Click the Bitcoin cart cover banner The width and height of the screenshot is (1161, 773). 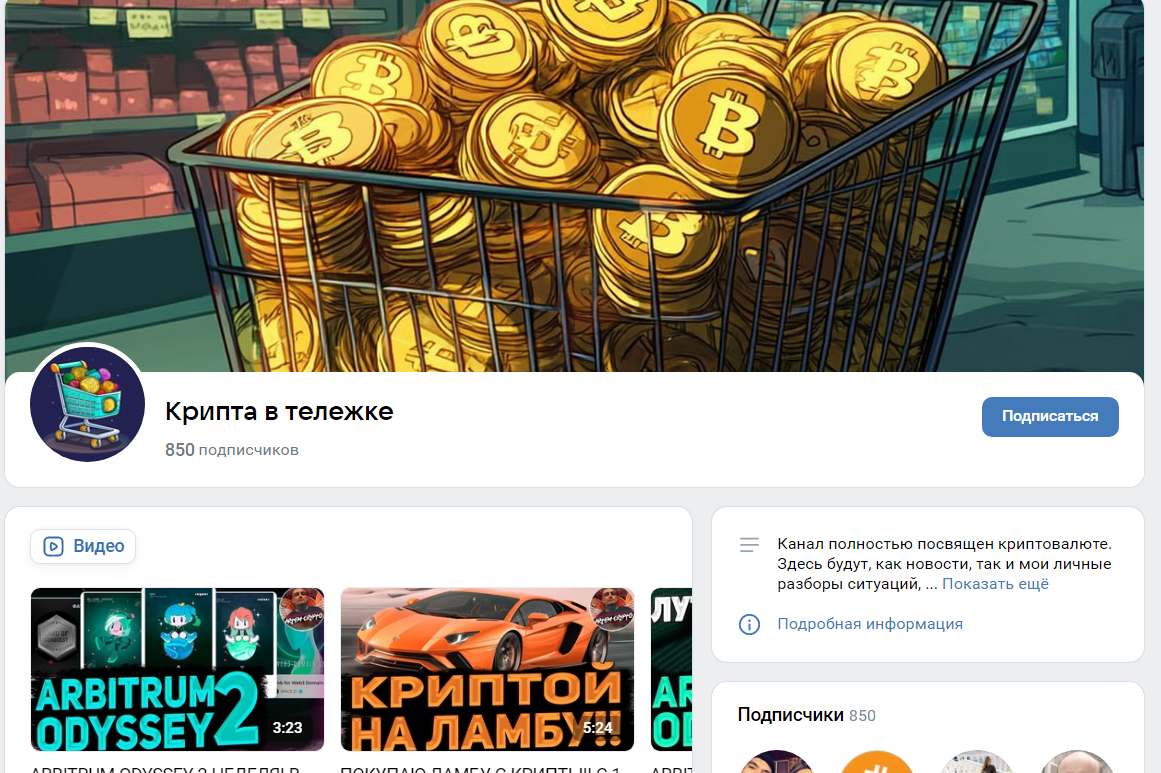tap(575, 185)
